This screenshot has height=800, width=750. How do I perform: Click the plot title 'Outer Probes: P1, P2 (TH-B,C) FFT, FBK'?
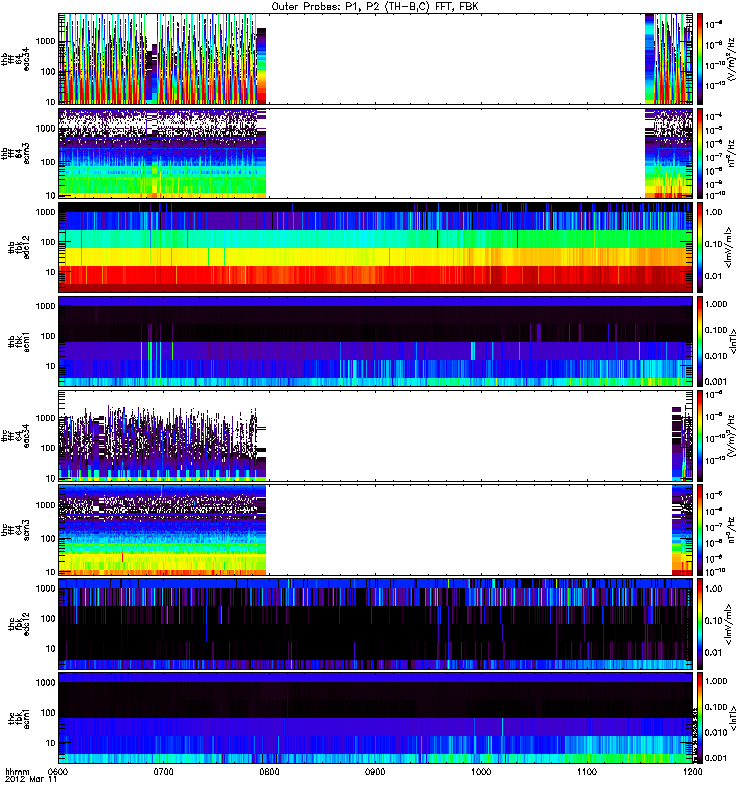[375, 7]
